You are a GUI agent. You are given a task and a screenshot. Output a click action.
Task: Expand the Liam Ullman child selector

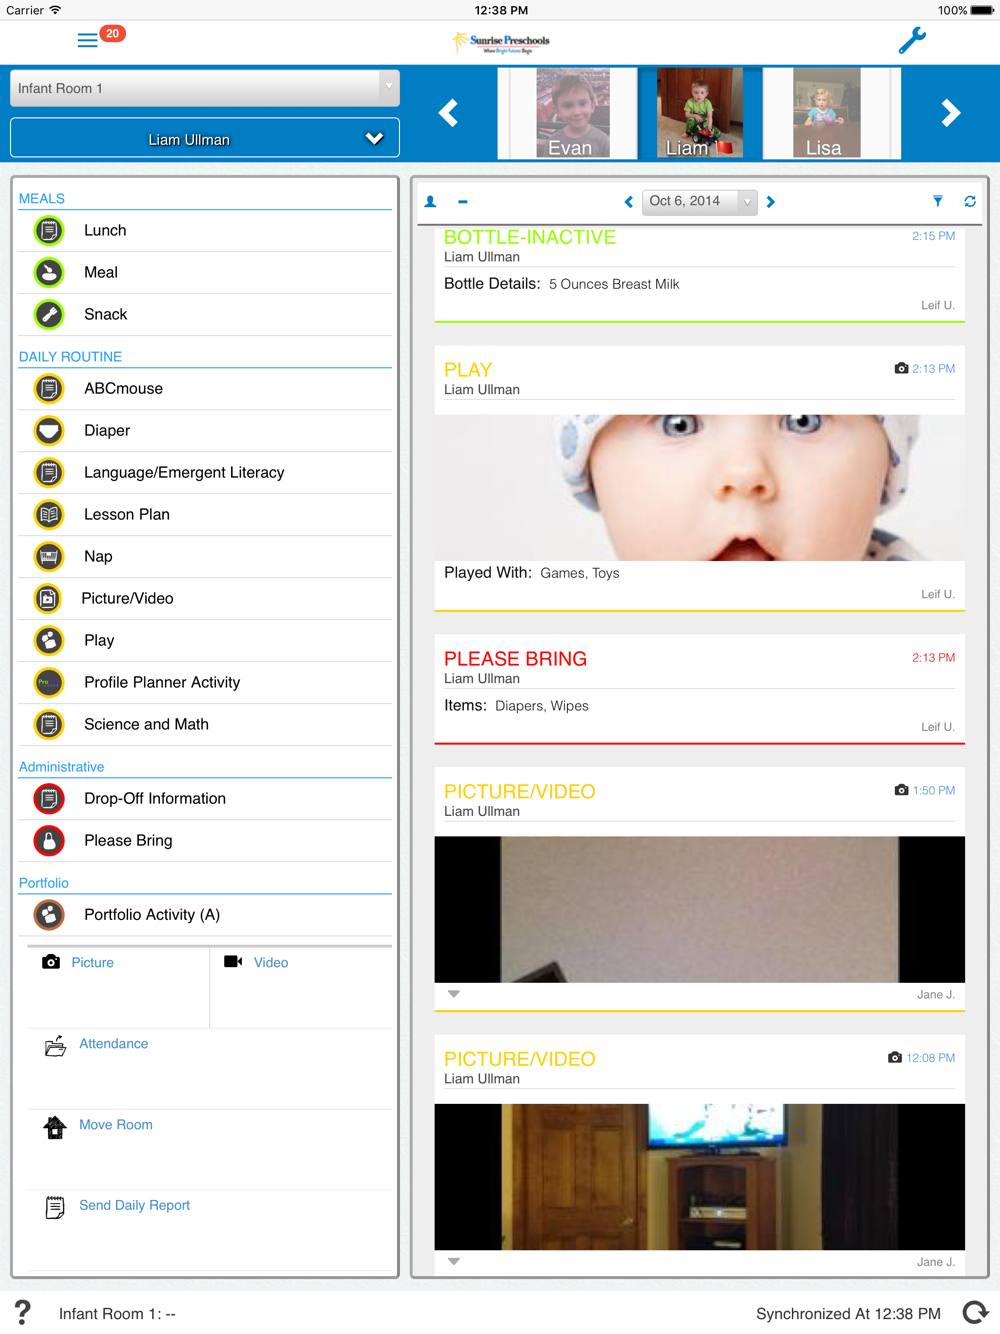click(x=204, y=139)
